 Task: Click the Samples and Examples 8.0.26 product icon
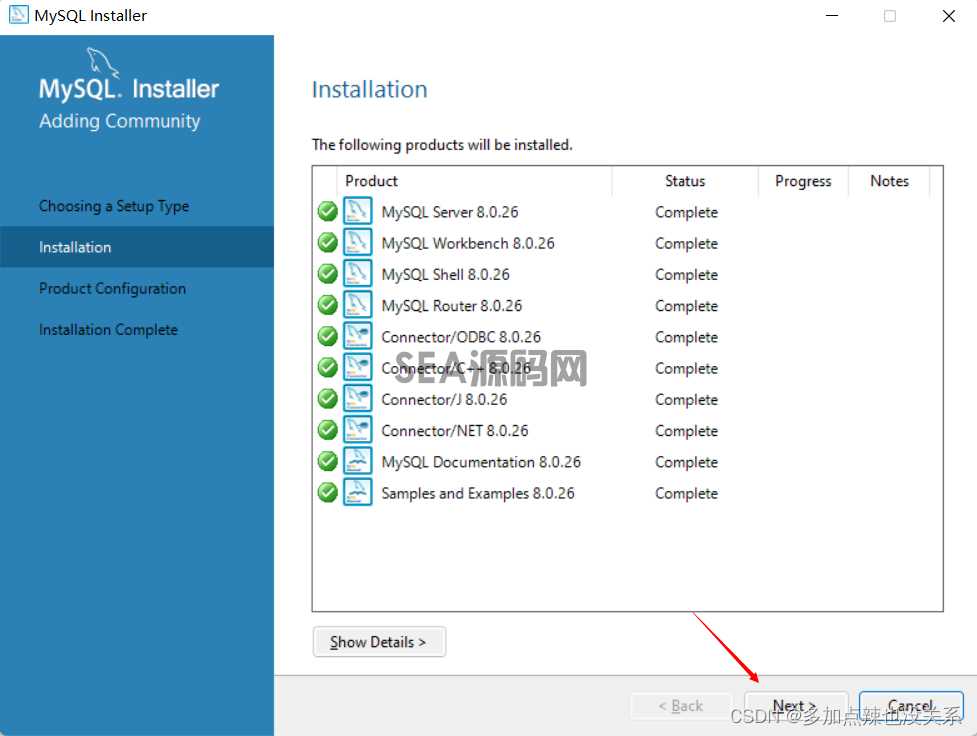pos(358,492)
